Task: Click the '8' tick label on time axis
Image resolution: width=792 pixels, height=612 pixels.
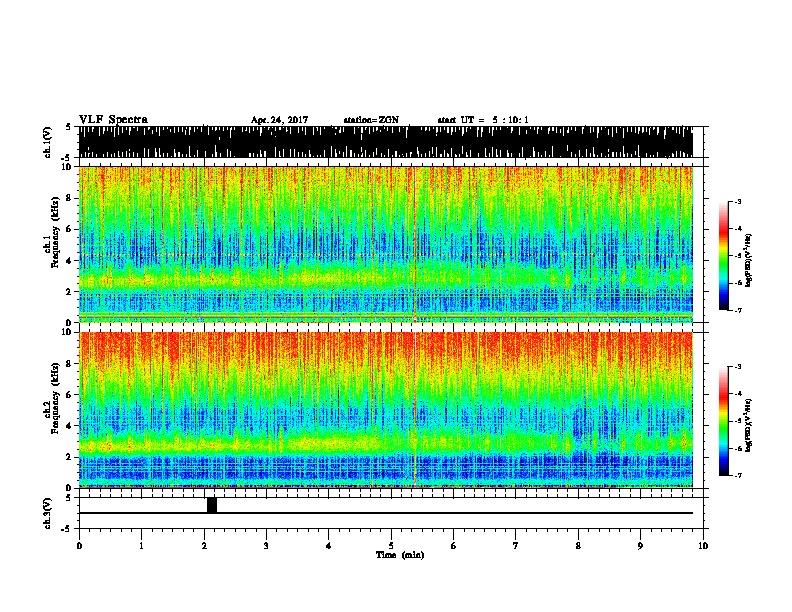Action: tap(578, 546)
